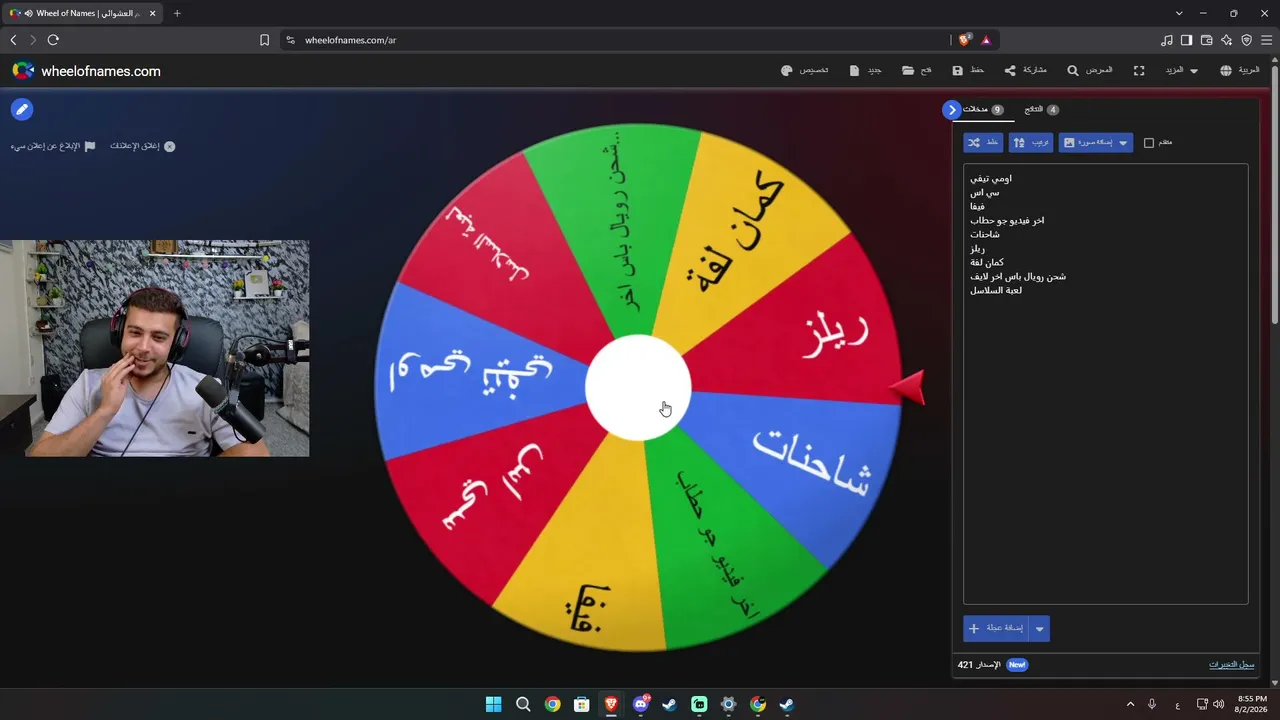Open Windows taskbar search
The image size is (1280, 720).
click(x=523, y=704)
